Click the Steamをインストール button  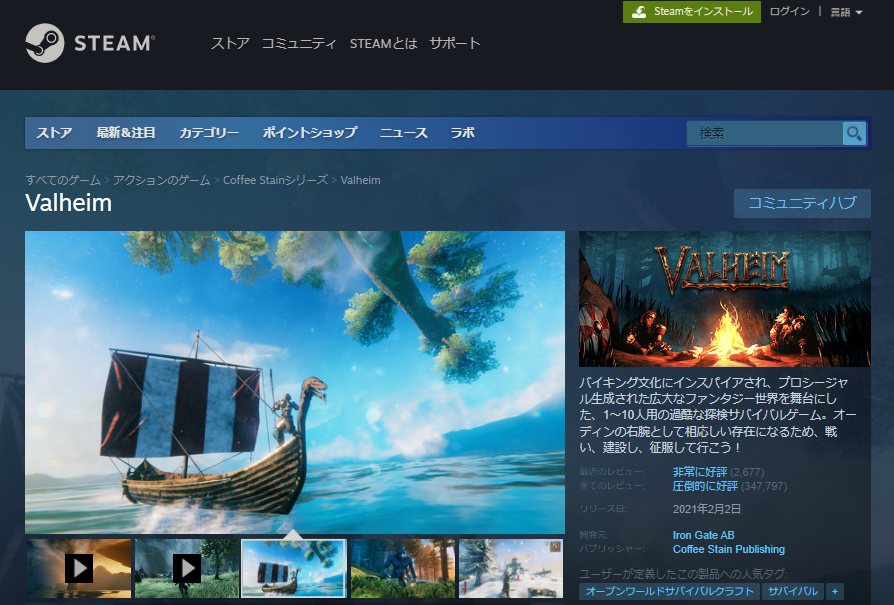[692, 12]
